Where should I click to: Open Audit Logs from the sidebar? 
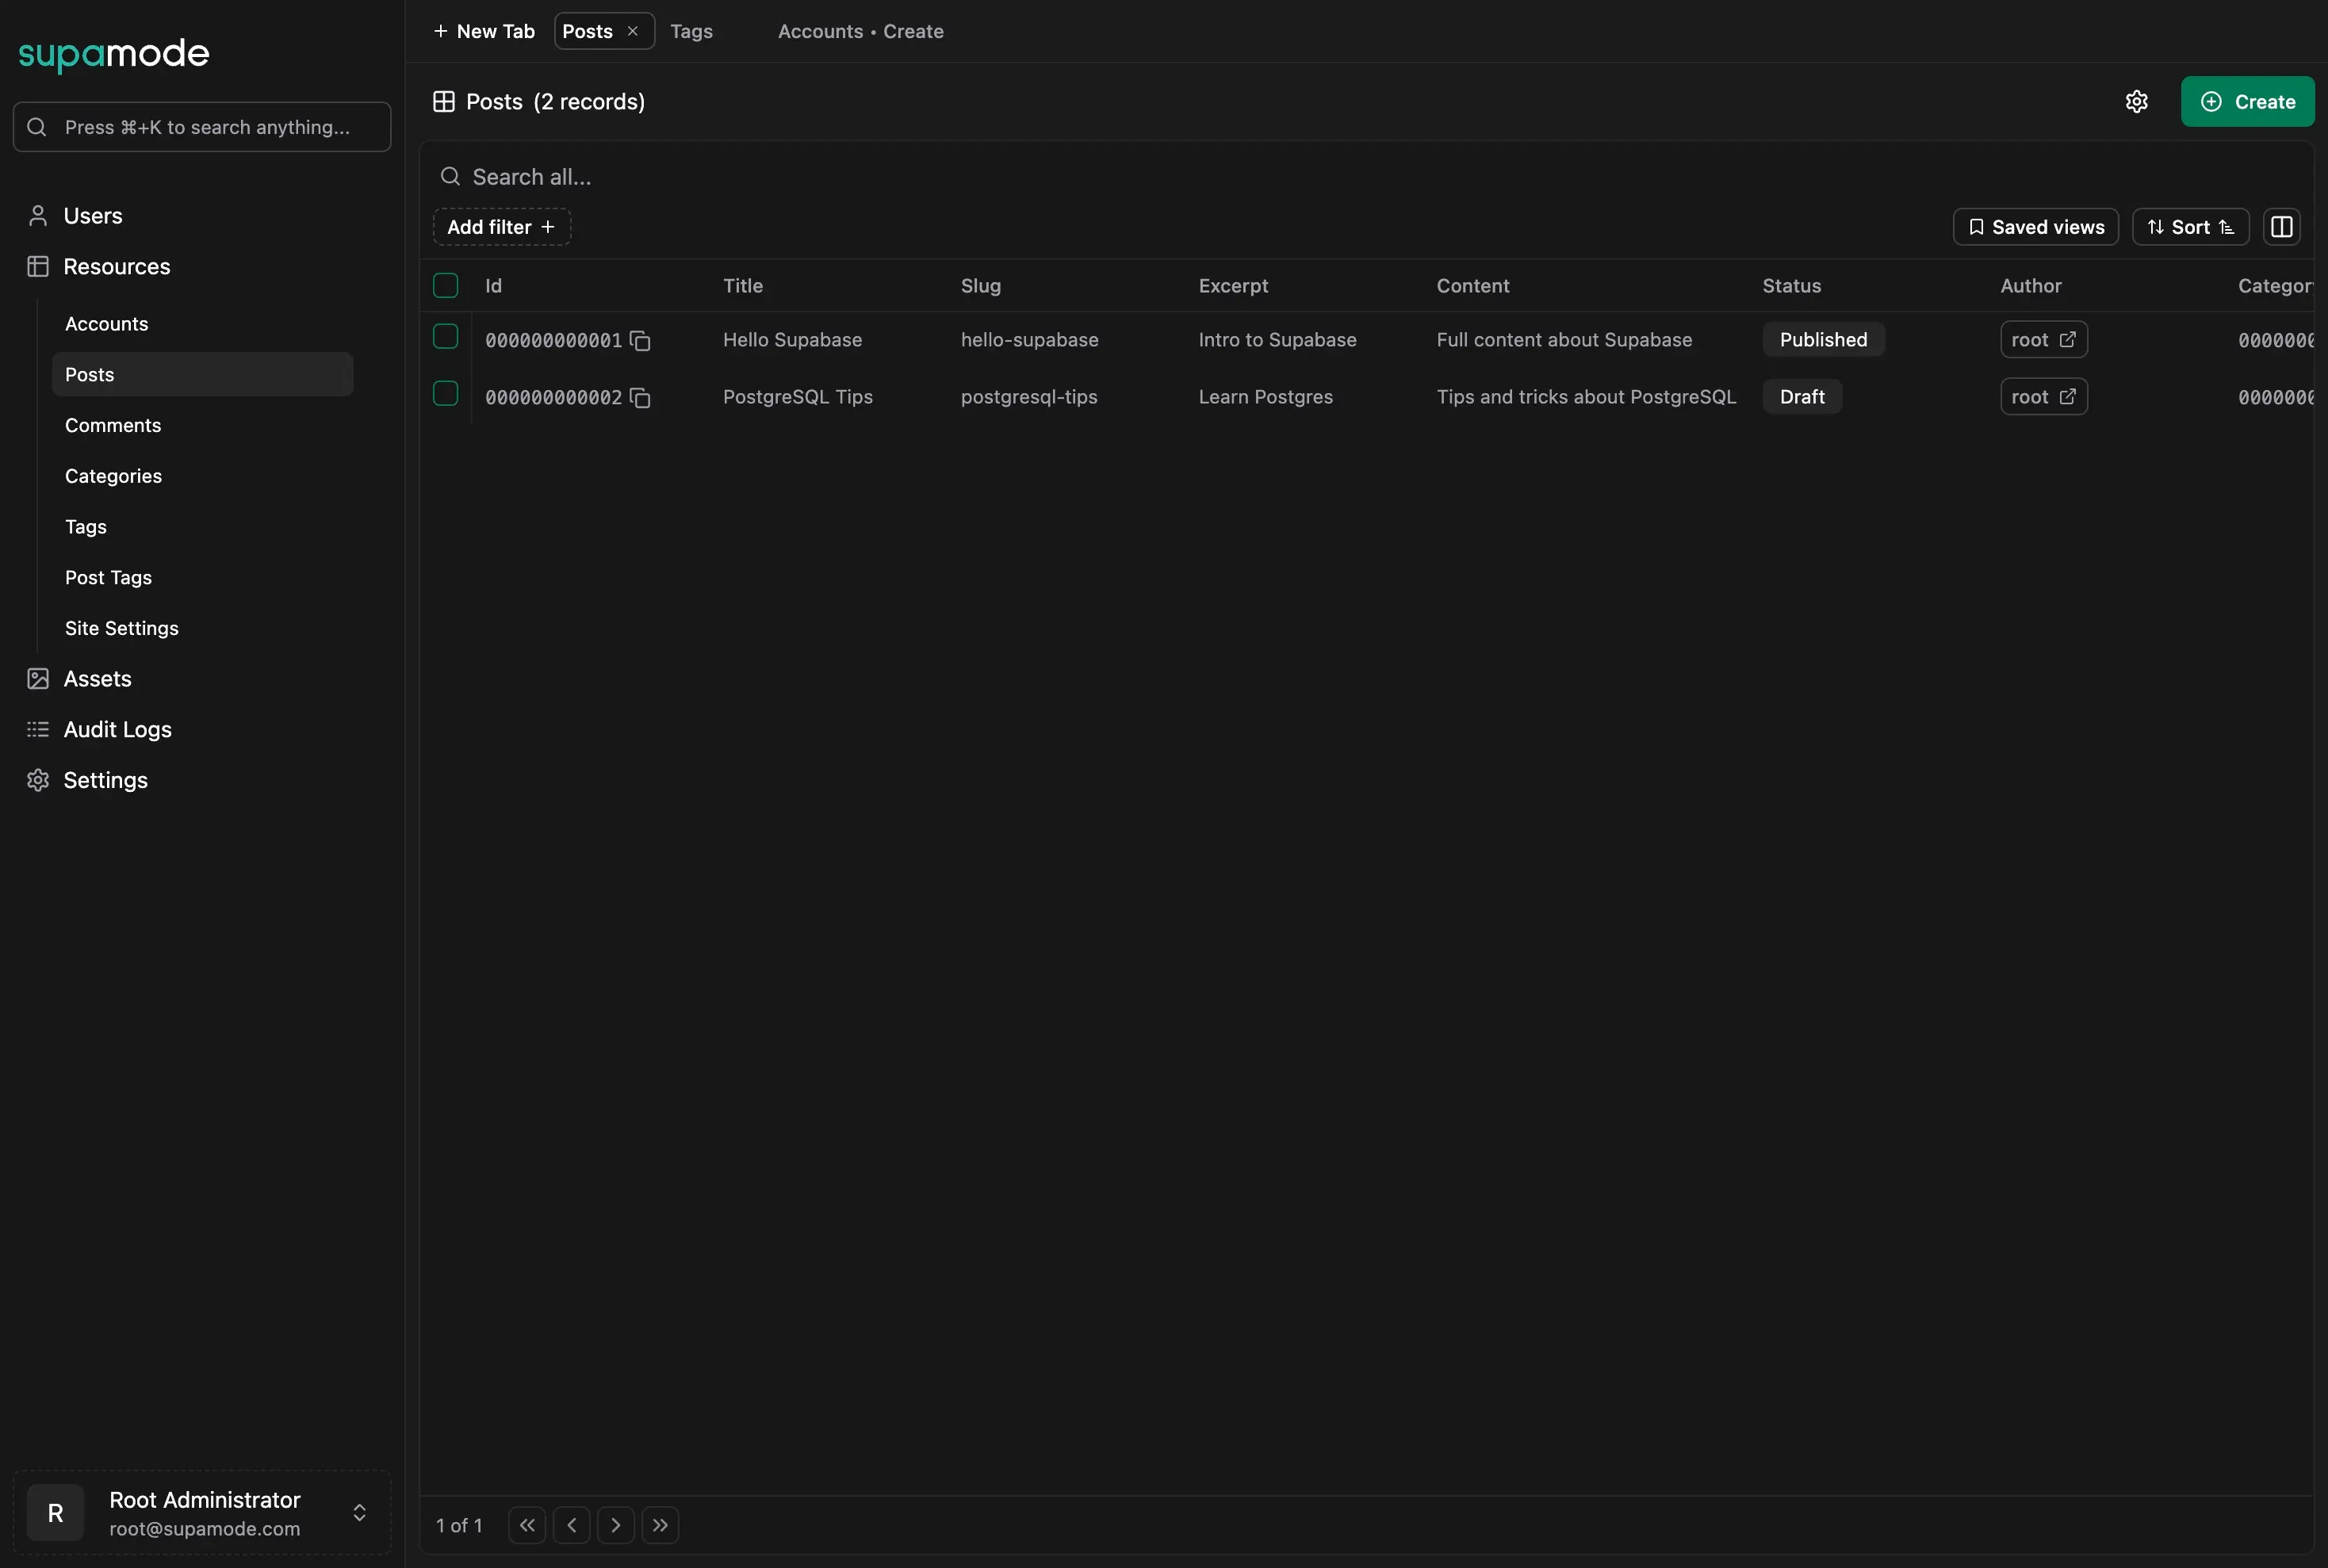(x=117, y=729)
